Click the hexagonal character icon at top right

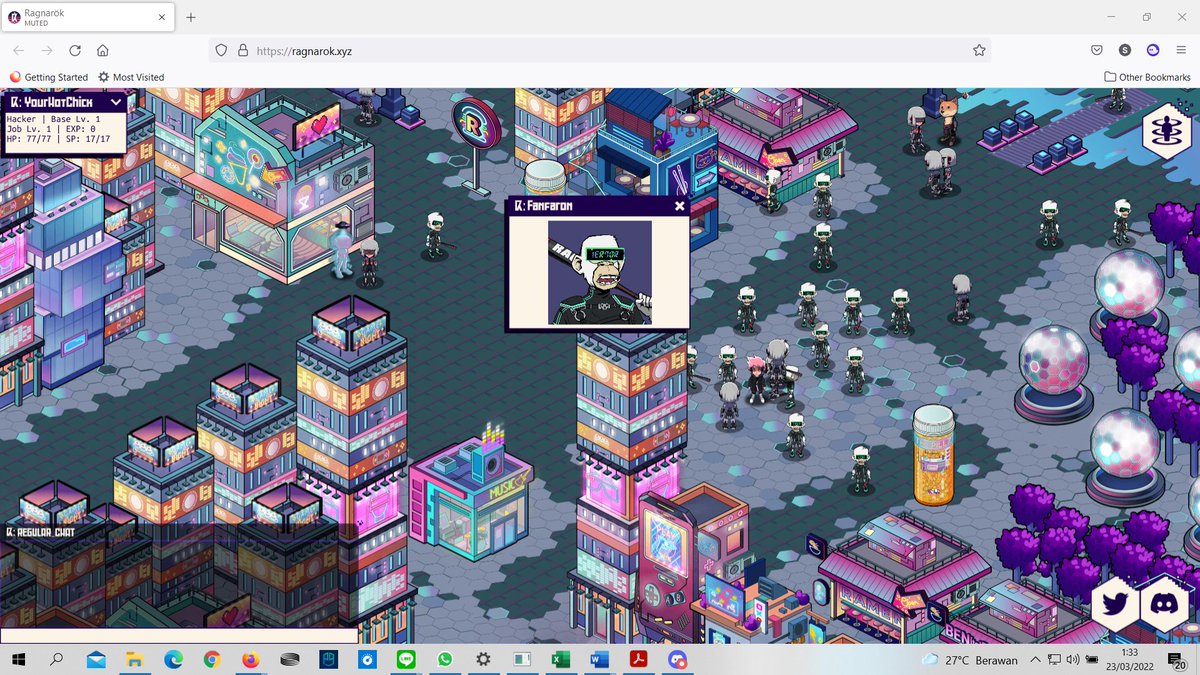pos(1168,131)
